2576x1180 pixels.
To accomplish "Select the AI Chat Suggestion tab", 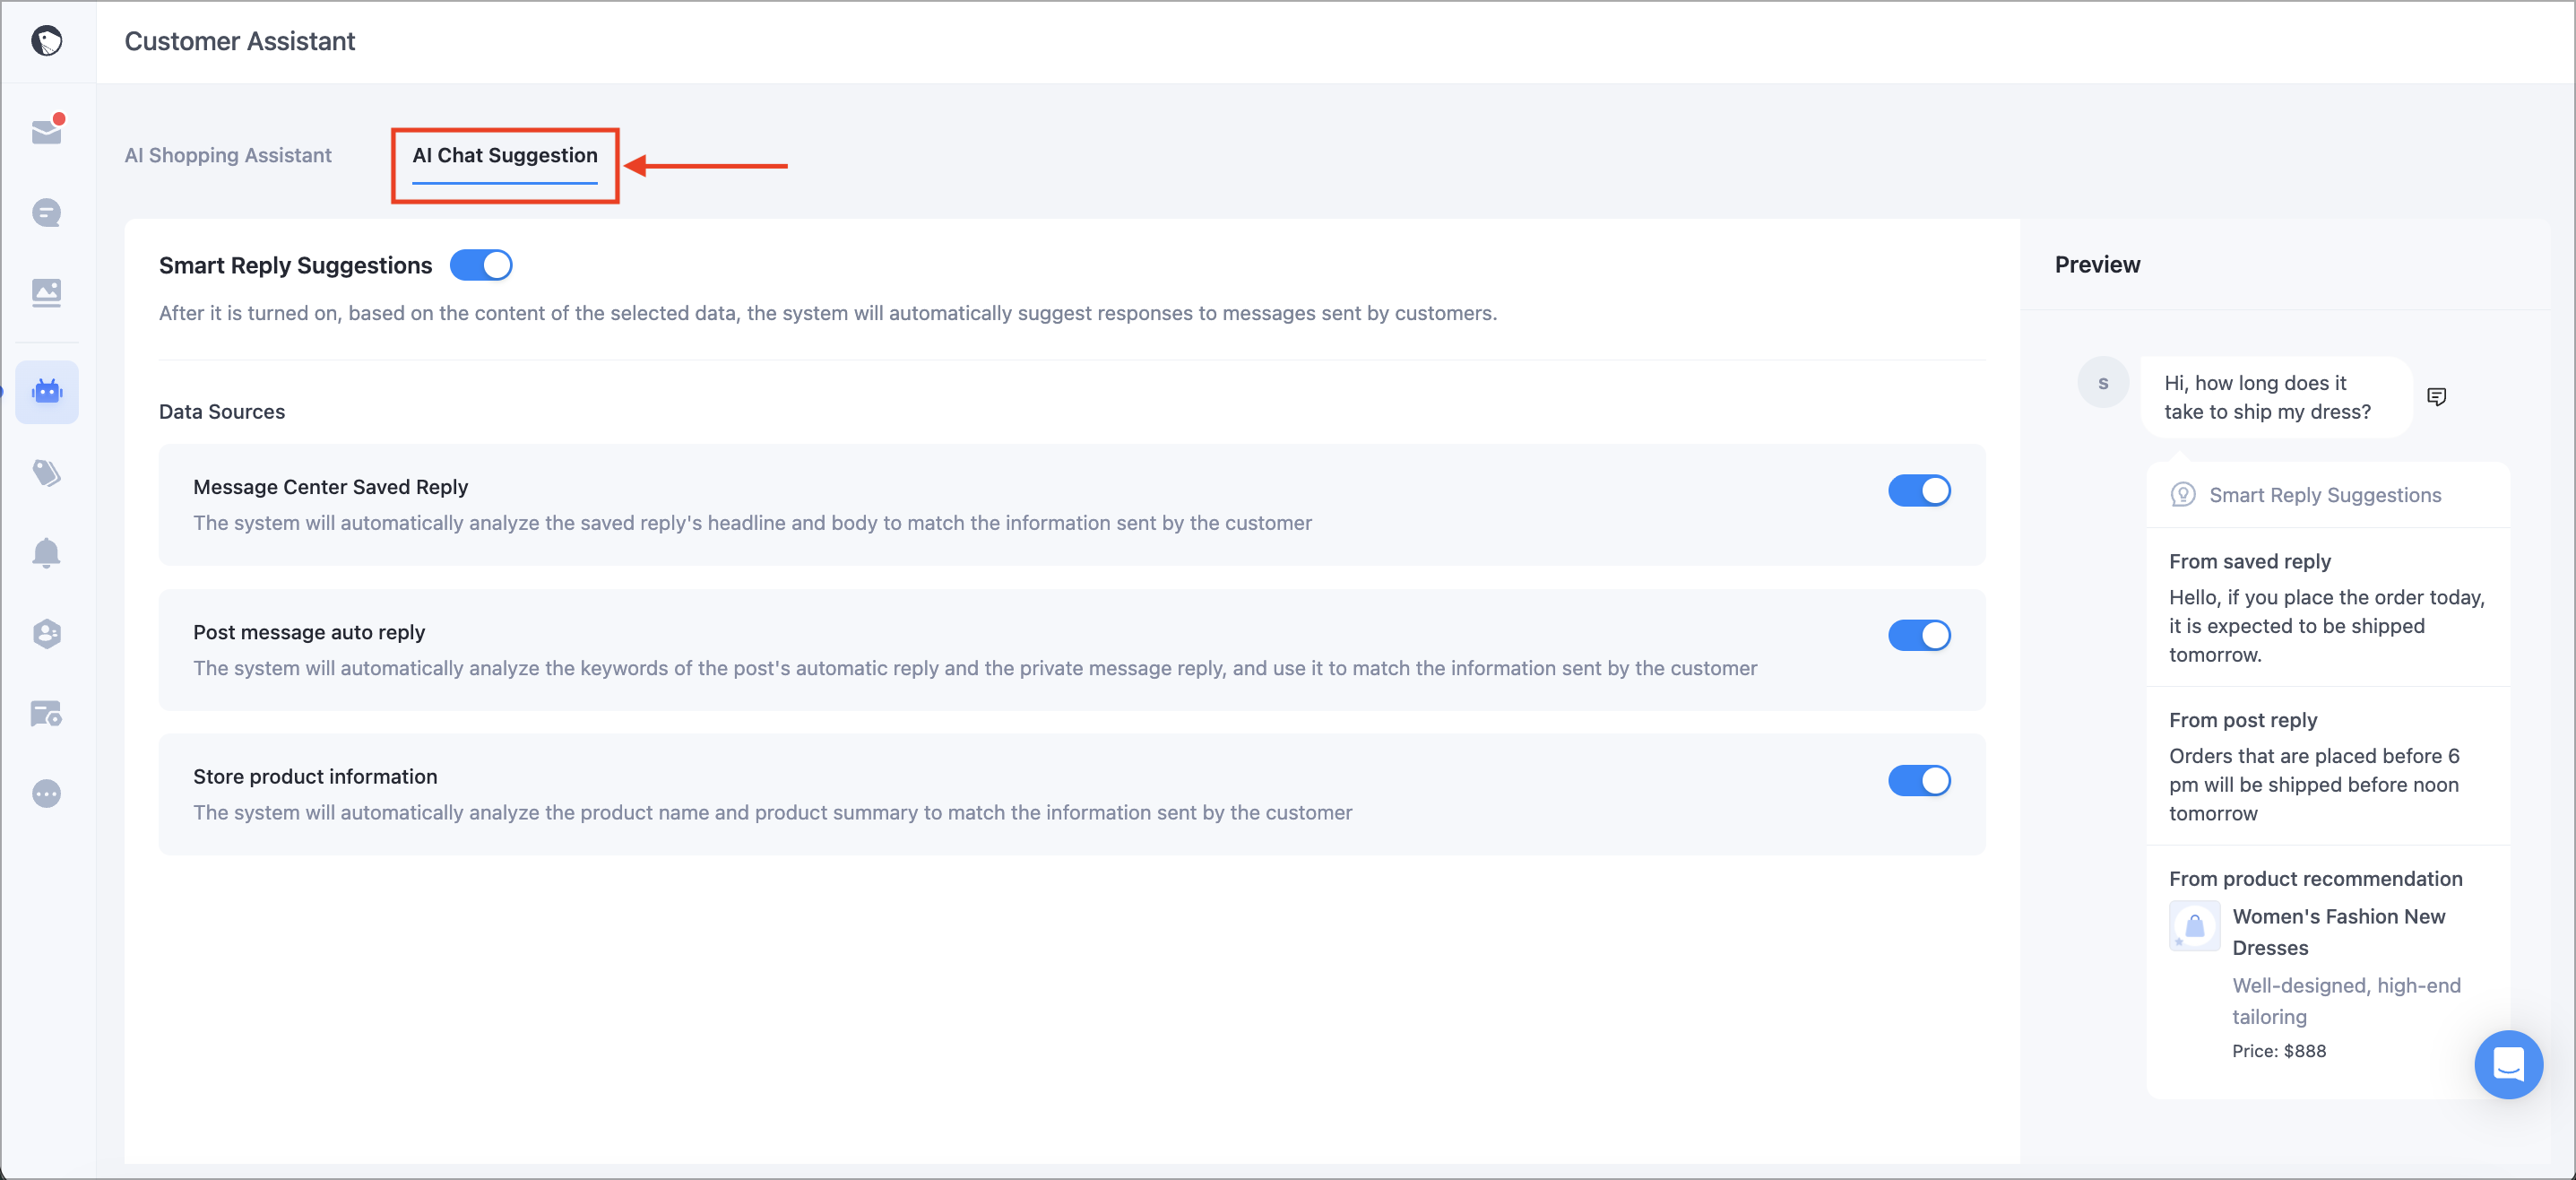I will [x=505, y=155].
